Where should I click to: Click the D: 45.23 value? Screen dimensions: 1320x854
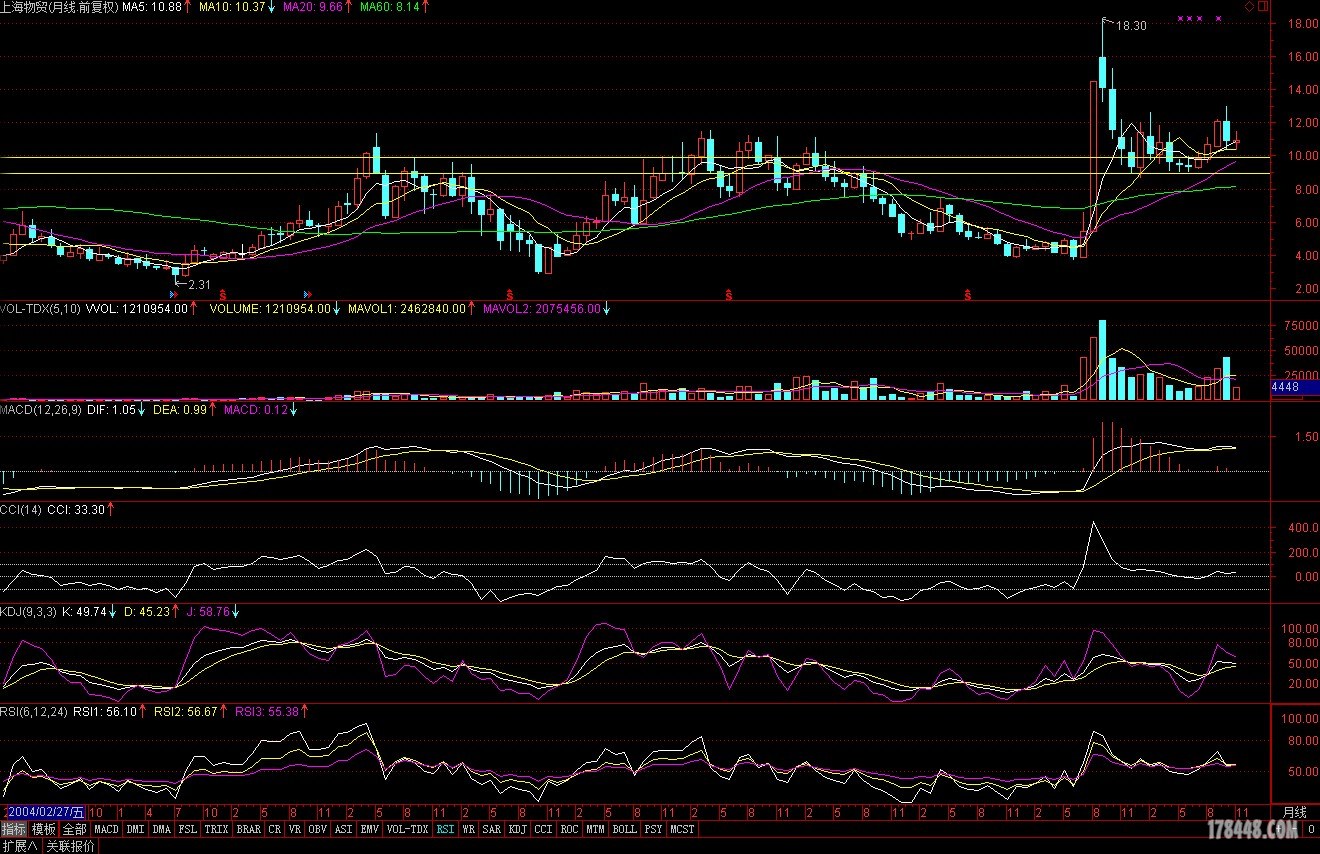click(146, 611)
